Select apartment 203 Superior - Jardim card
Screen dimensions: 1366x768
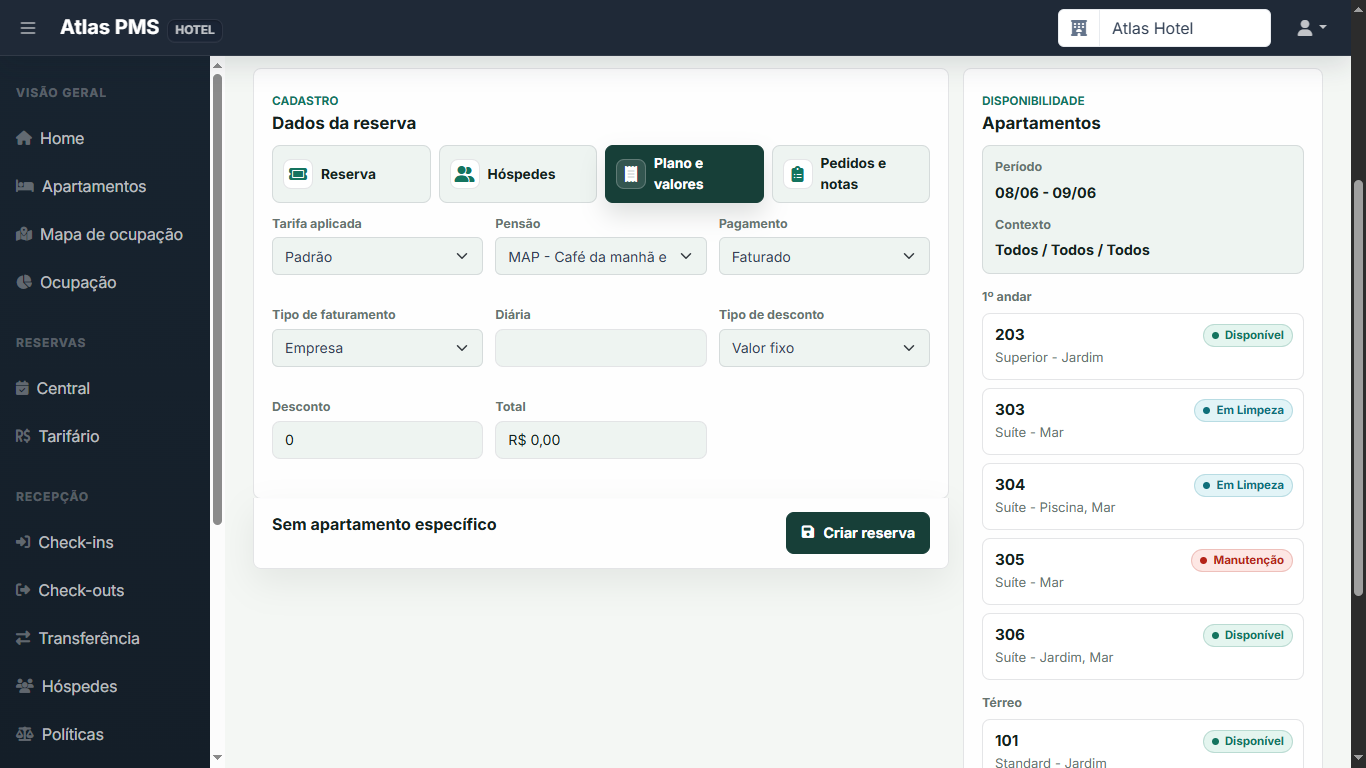point(1143,346)
